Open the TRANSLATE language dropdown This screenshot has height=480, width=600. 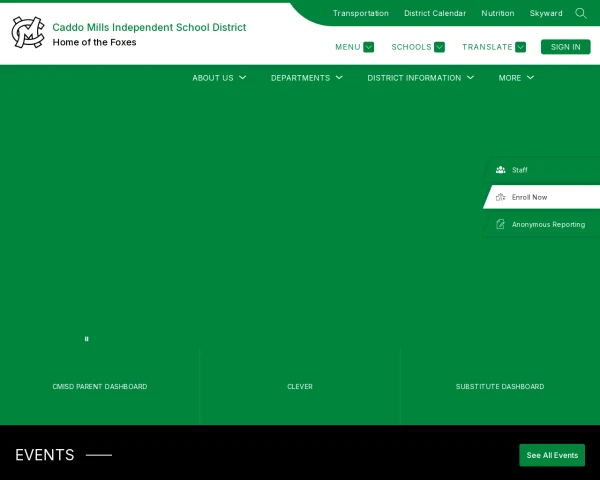(x=493, y=47)
